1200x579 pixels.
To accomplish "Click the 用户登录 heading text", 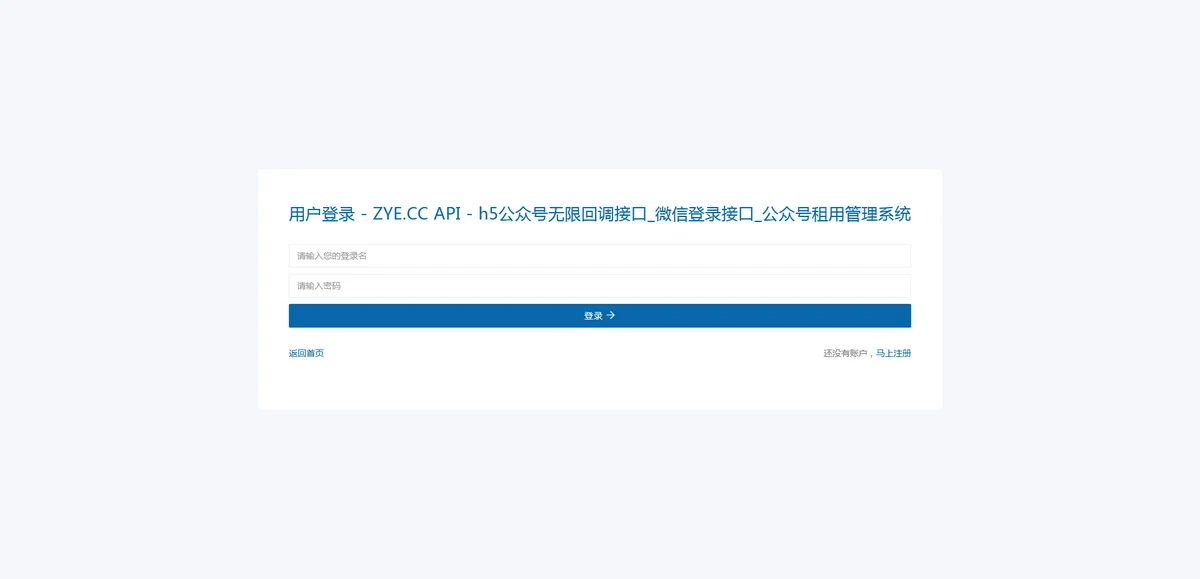I will click(x=322, y=214).
